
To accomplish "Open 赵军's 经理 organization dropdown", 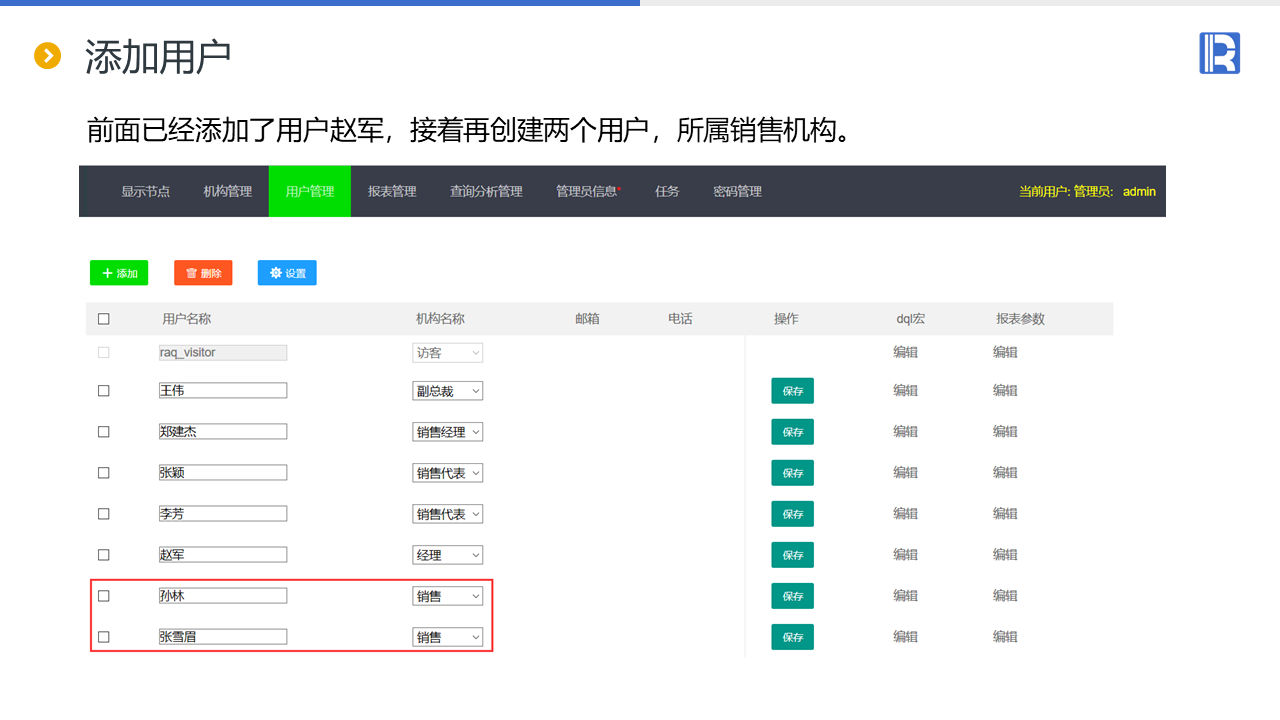I will point(448,555).
